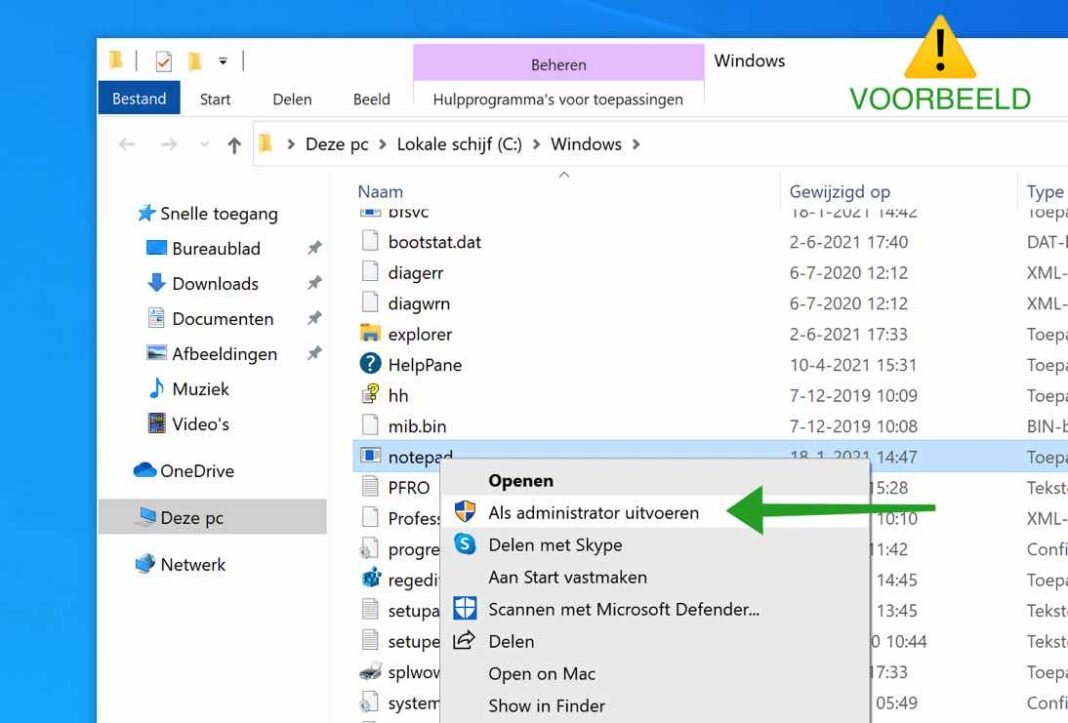Click the pin icon next to Downloads
This screenshot has width=1068, height=723.
click(x=314, y=283)
